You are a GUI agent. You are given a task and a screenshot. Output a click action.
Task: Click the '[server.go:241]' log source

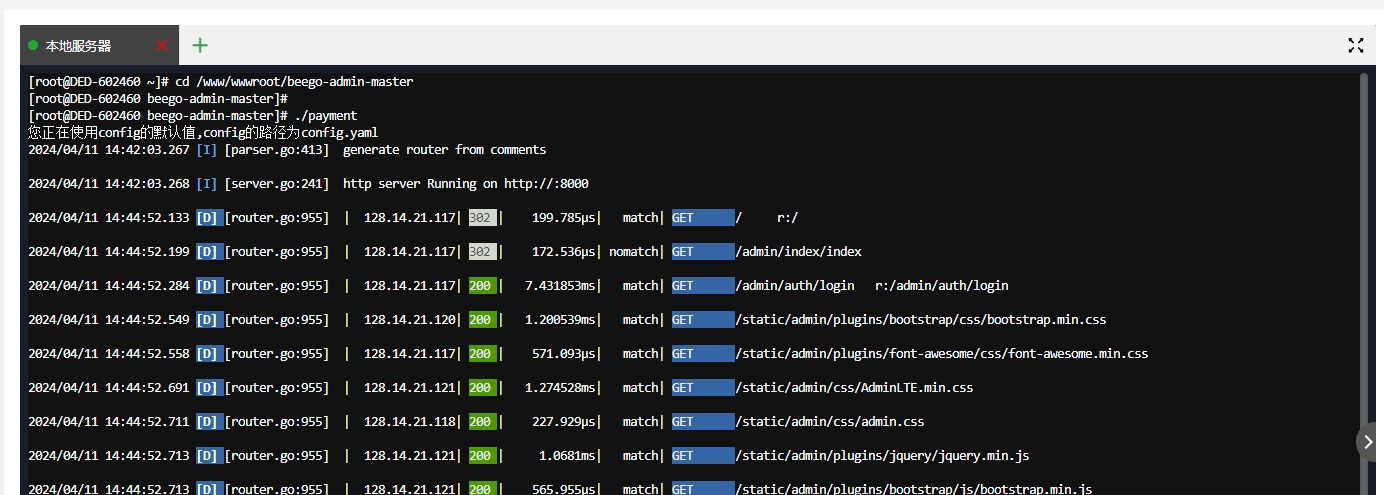pos(277,184)
